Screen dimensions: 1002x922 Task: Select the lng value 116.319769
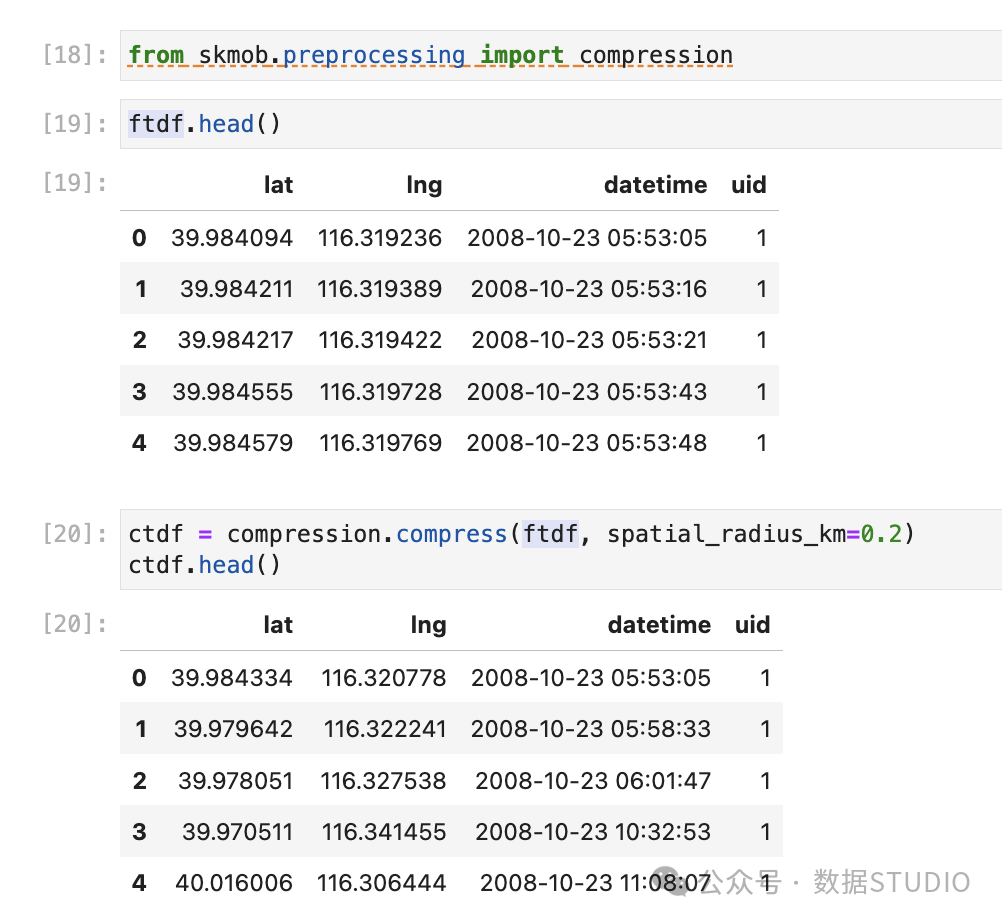[381, 443]
